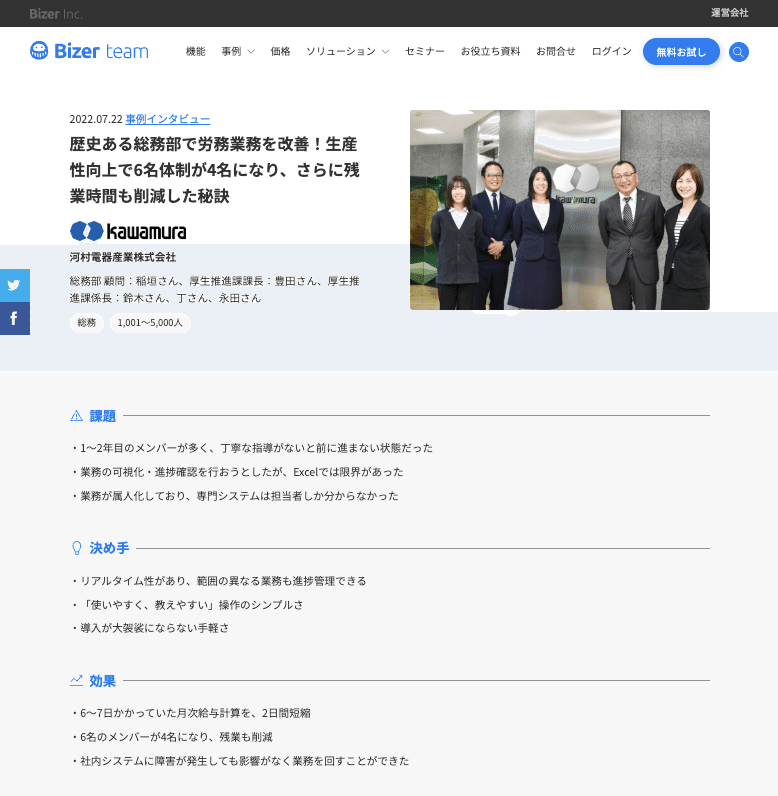Click the bullet 「使いやすく、教えやすい」操作のシンプルさ

[187, 605]
